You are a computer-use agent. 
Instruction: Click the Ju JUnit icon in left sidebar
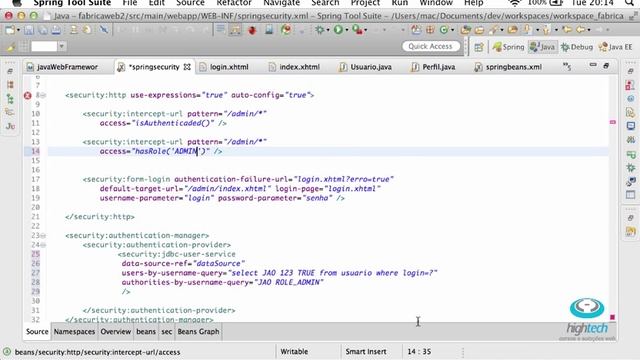tap(10, 126)
